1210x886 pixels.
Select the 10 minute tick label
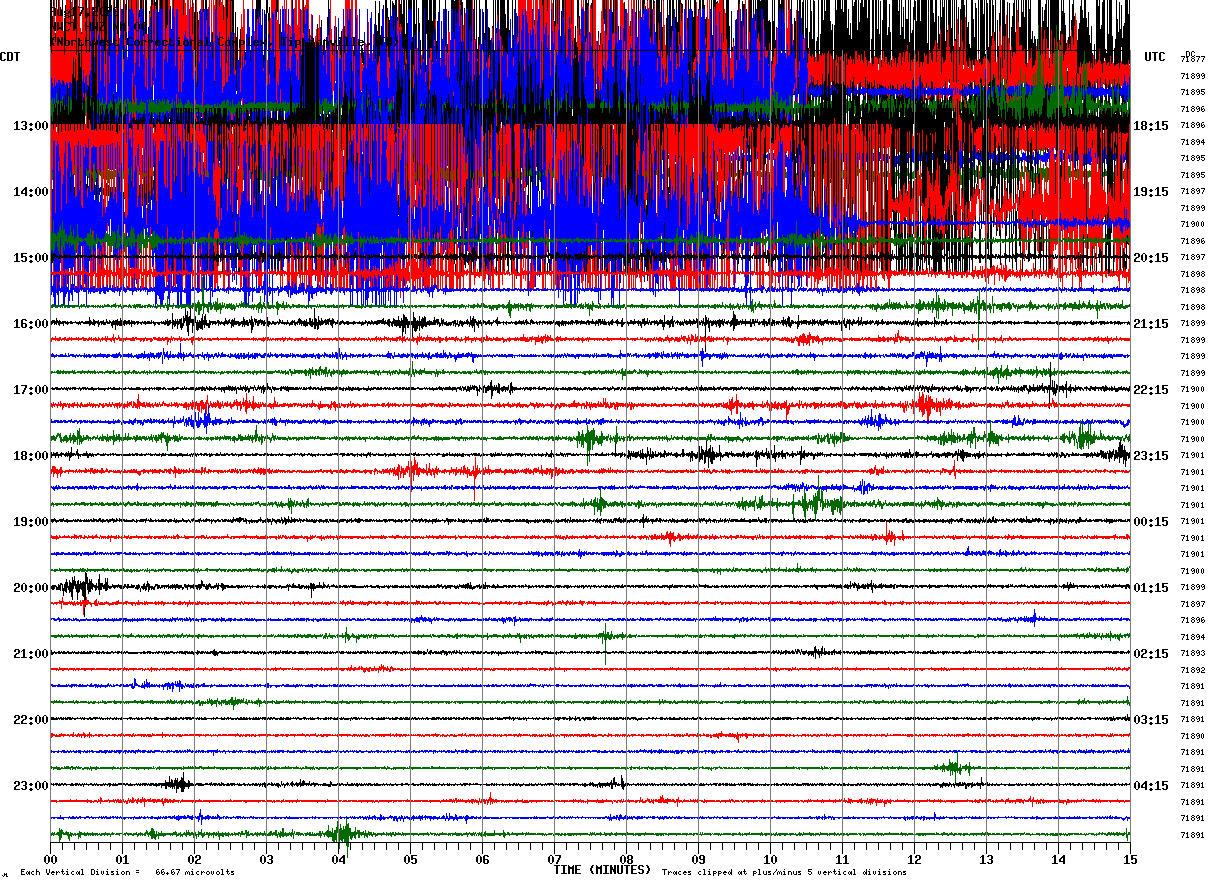[770, 860]
